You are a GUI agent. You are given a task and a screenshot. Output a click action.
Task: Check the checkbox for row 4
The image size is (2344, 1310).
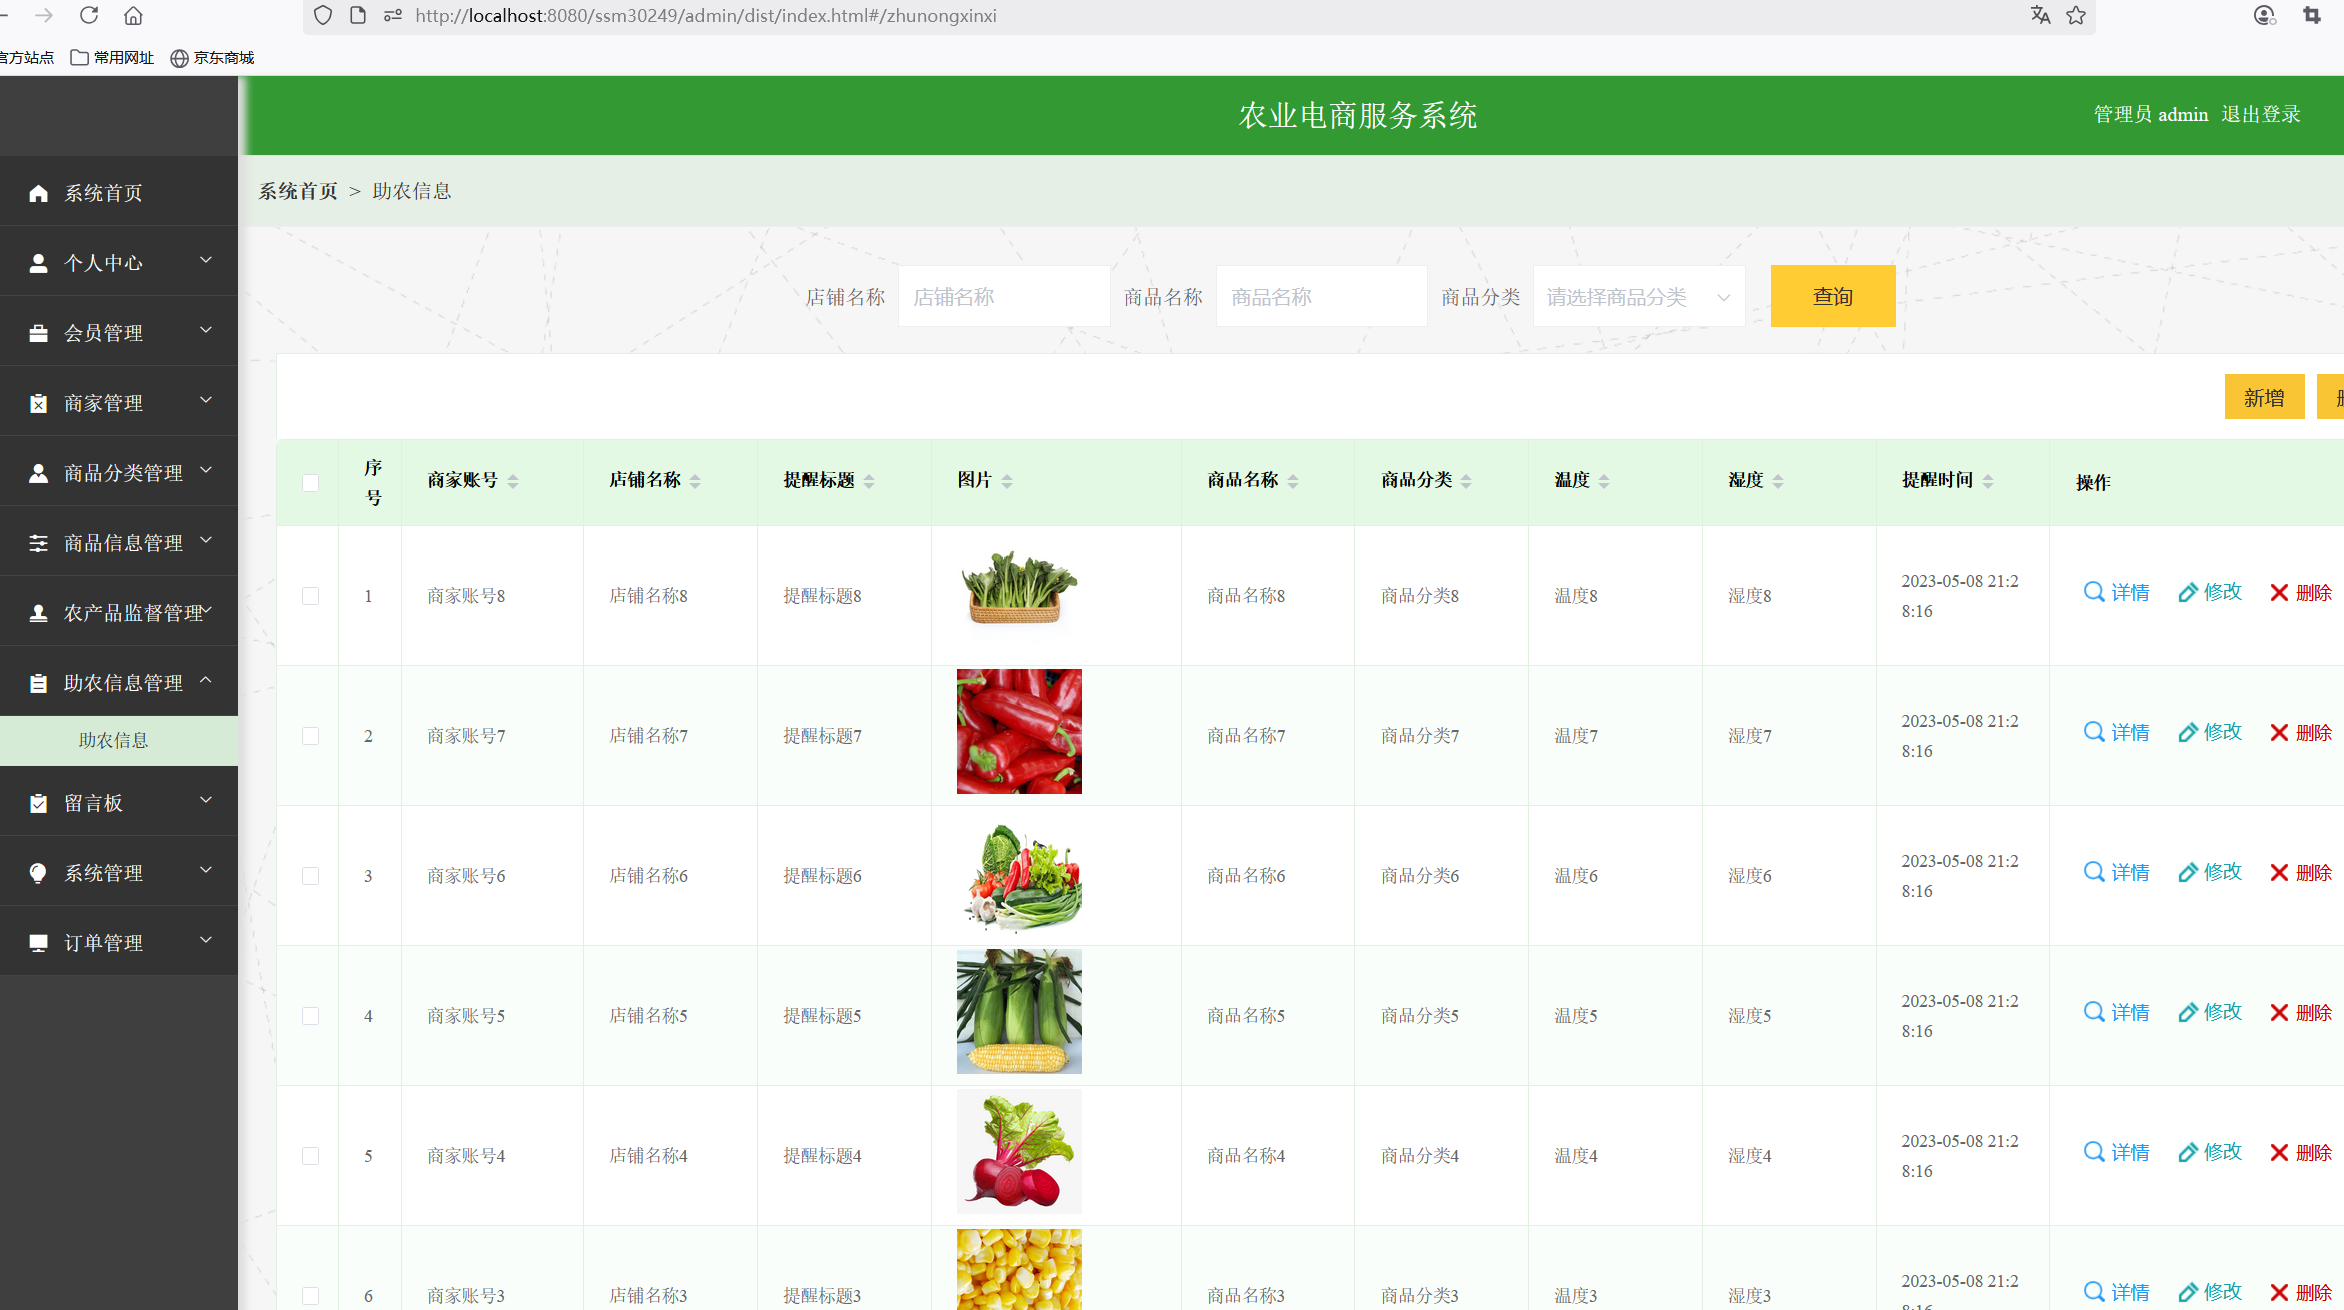[x=310, y=1015]
